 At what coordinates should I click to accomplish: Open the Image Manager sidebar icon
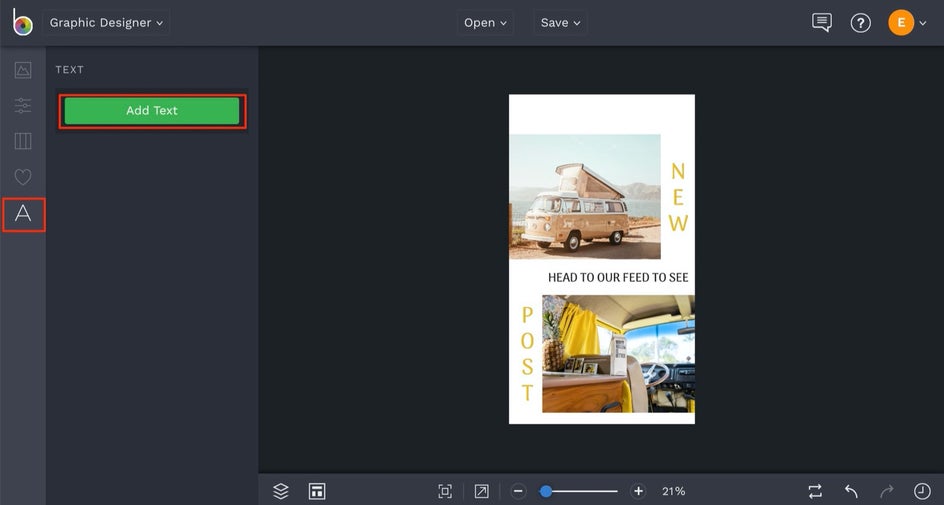pos(23,70)
